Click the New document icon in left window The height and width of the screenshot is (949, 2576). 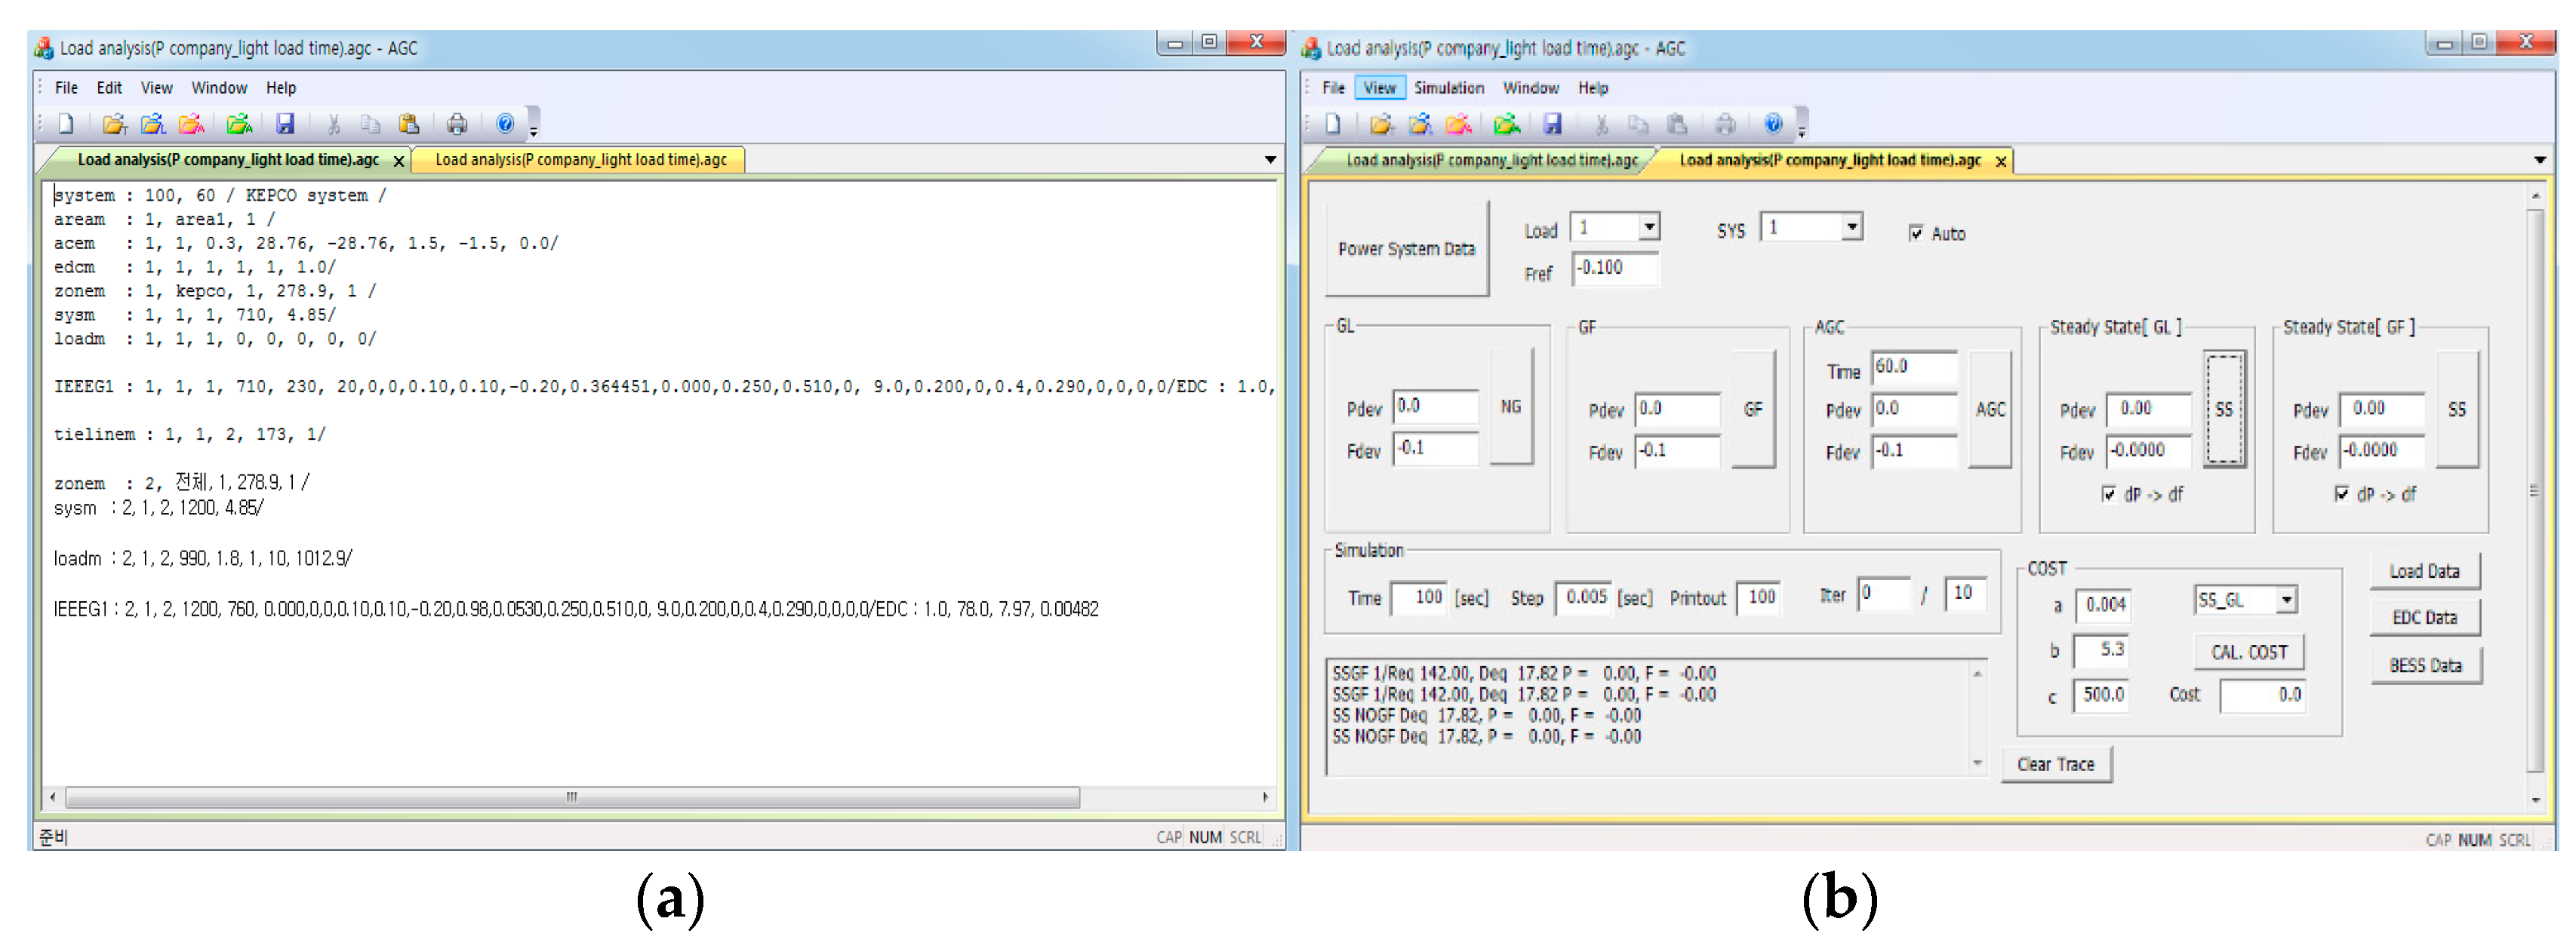pos(66,124)
